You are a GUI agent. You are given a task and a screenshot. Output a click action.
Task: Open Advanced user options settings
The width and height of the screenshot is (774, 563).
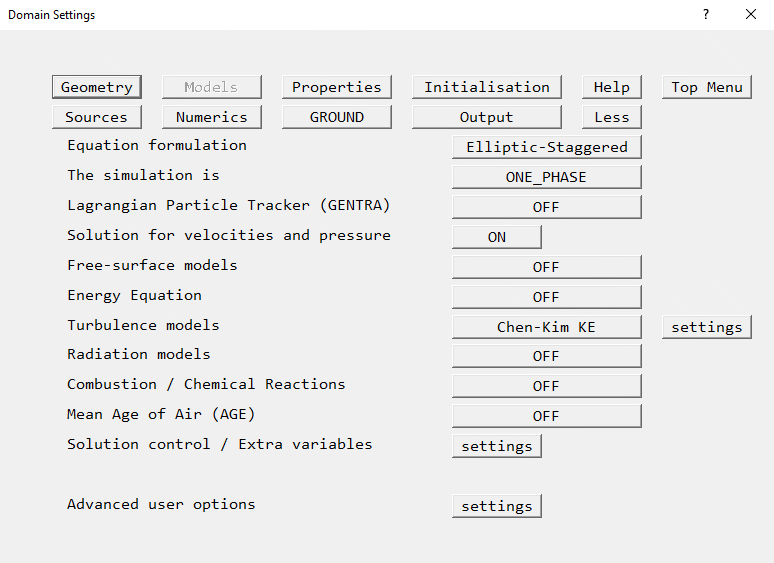[x=497, y=506]
